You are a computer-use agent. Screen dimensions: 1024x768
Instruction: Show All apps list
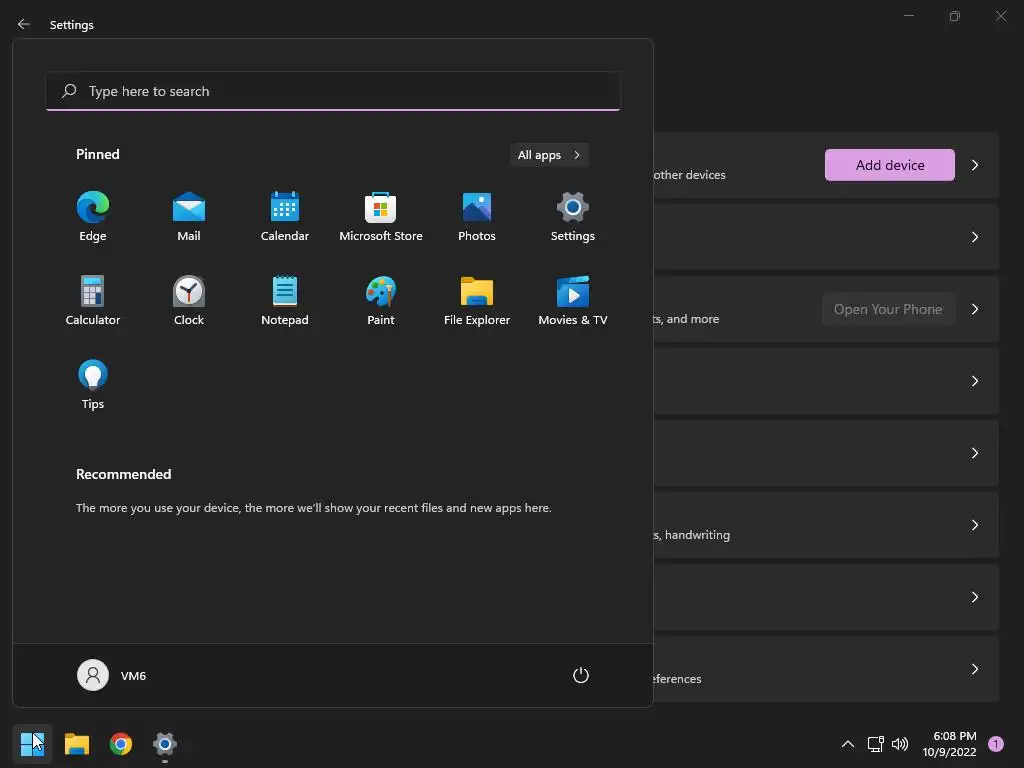click(549, 155)
